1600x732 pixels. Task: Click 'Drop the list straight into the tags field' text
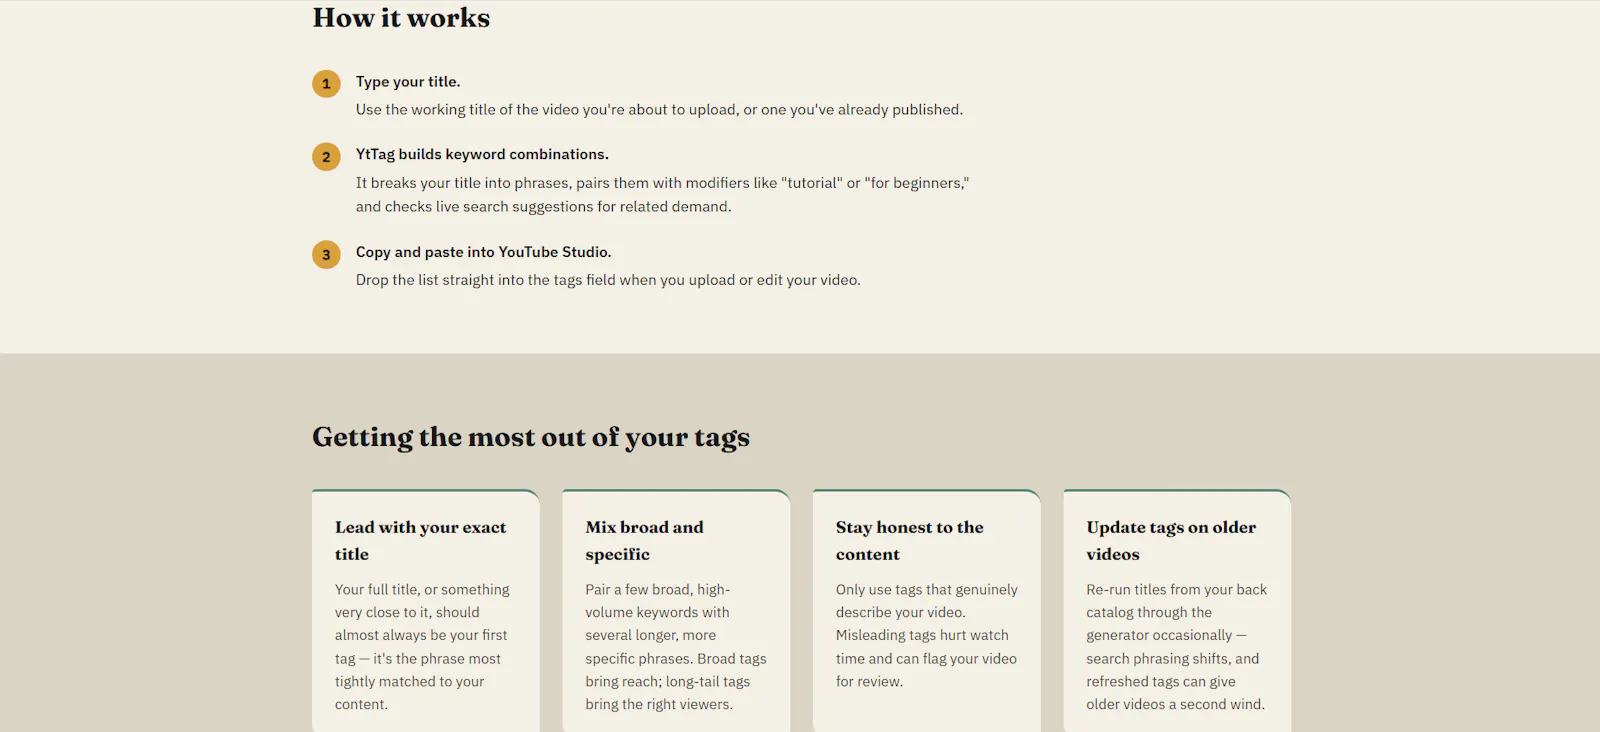608,280
